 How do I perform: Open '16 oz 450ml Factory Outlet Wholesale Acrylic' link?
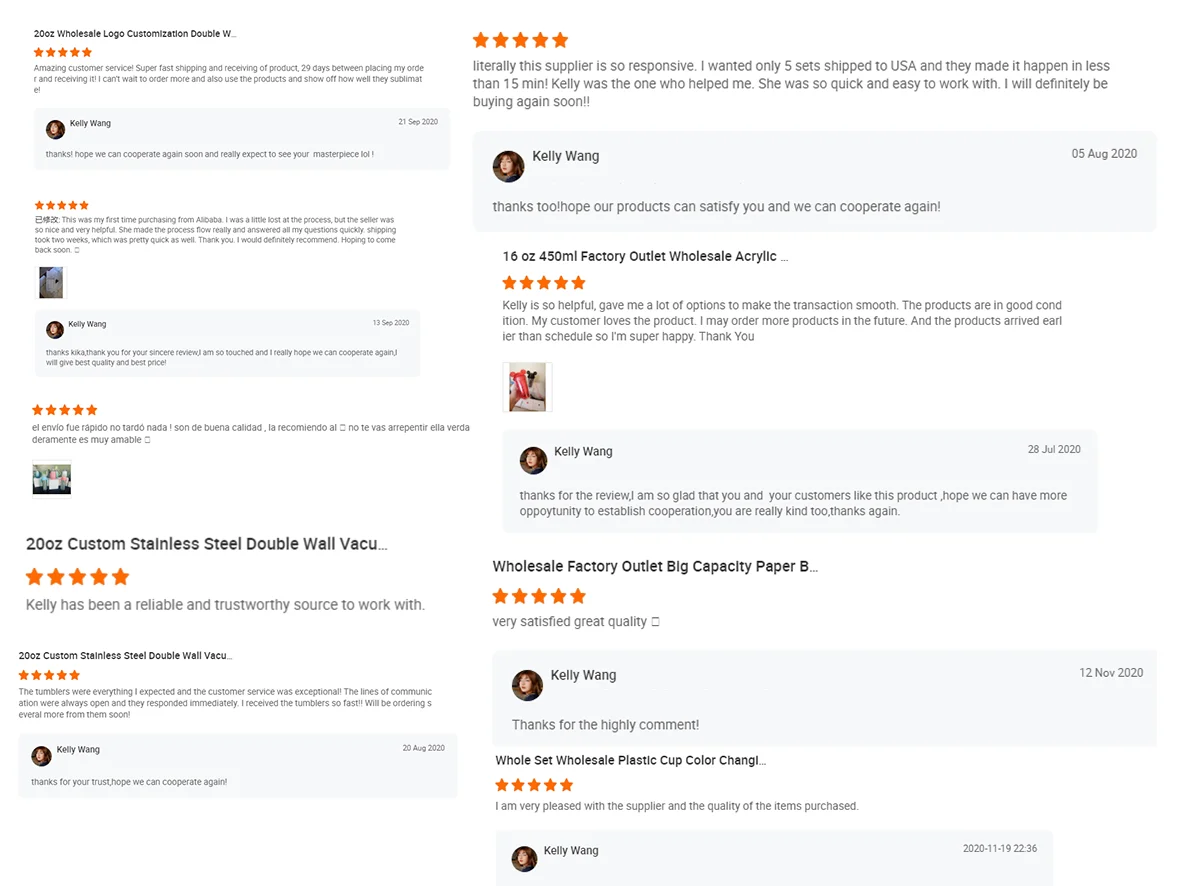point(645,257)
